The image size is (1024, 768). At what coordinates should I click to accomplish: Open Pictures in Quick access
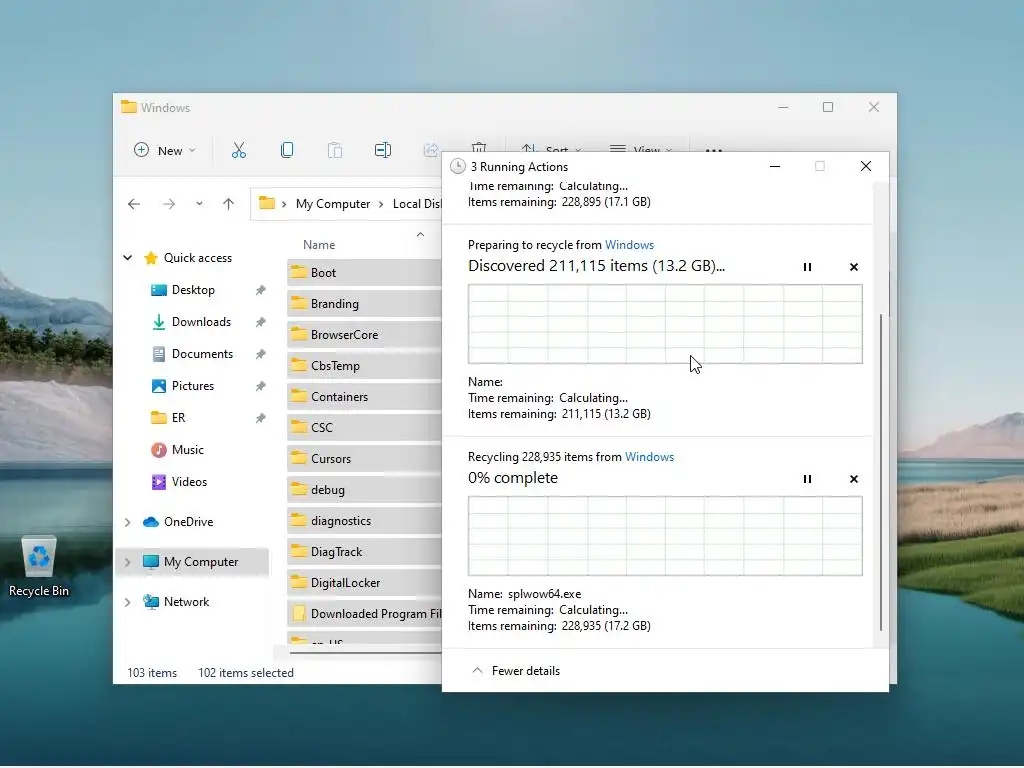coord(193,386)
